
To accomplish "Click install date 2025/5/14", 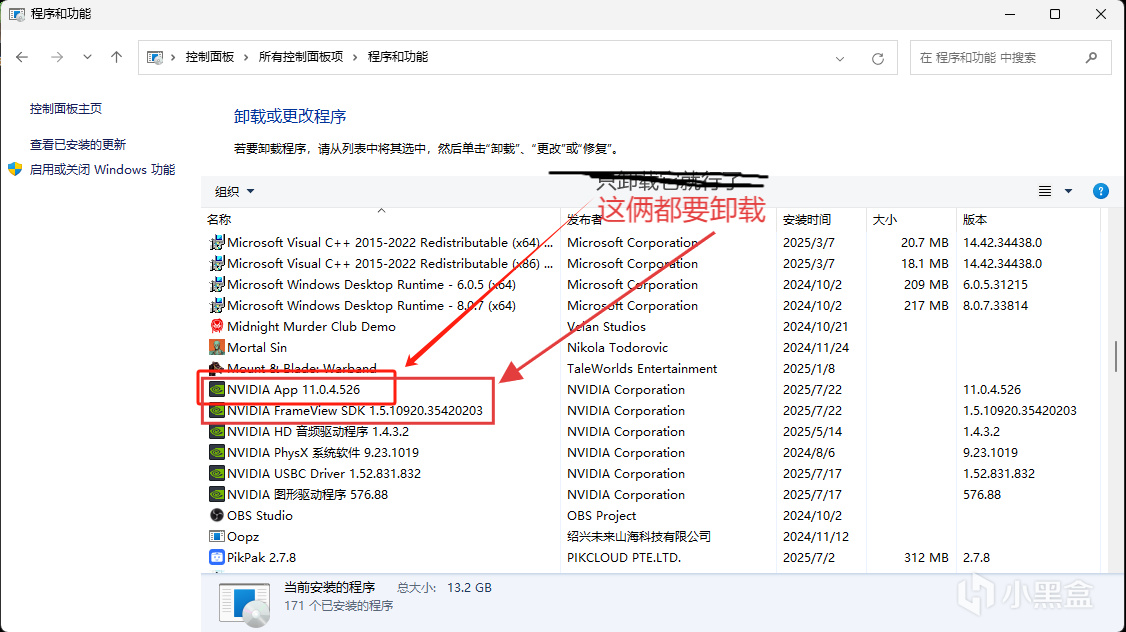I will pos(812,432).
